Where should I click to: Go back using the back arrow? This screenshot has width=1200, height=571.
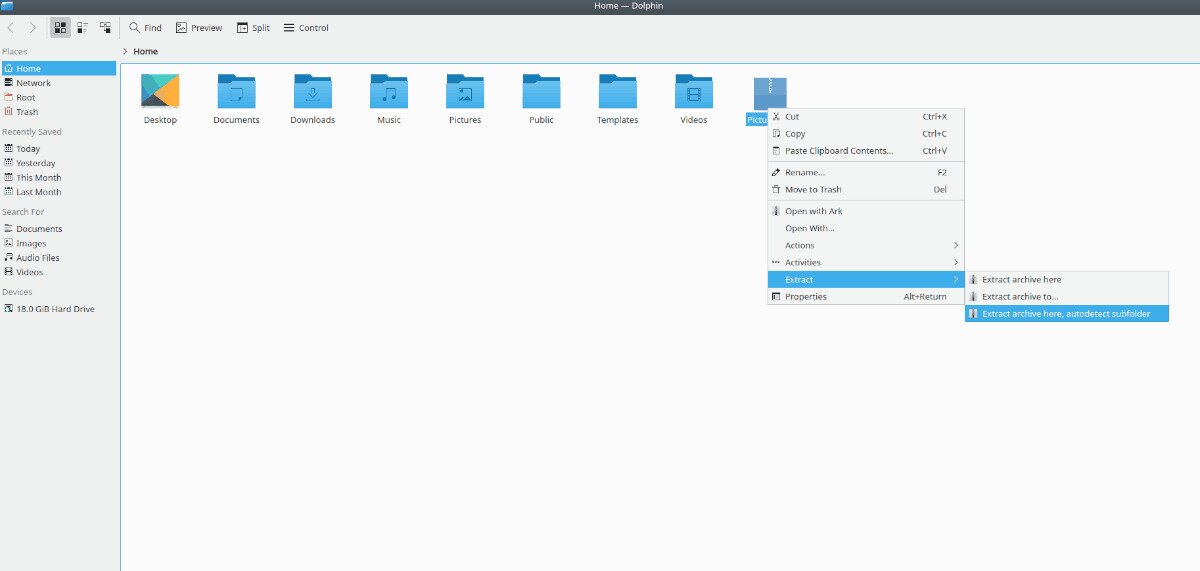pos(11,28)
